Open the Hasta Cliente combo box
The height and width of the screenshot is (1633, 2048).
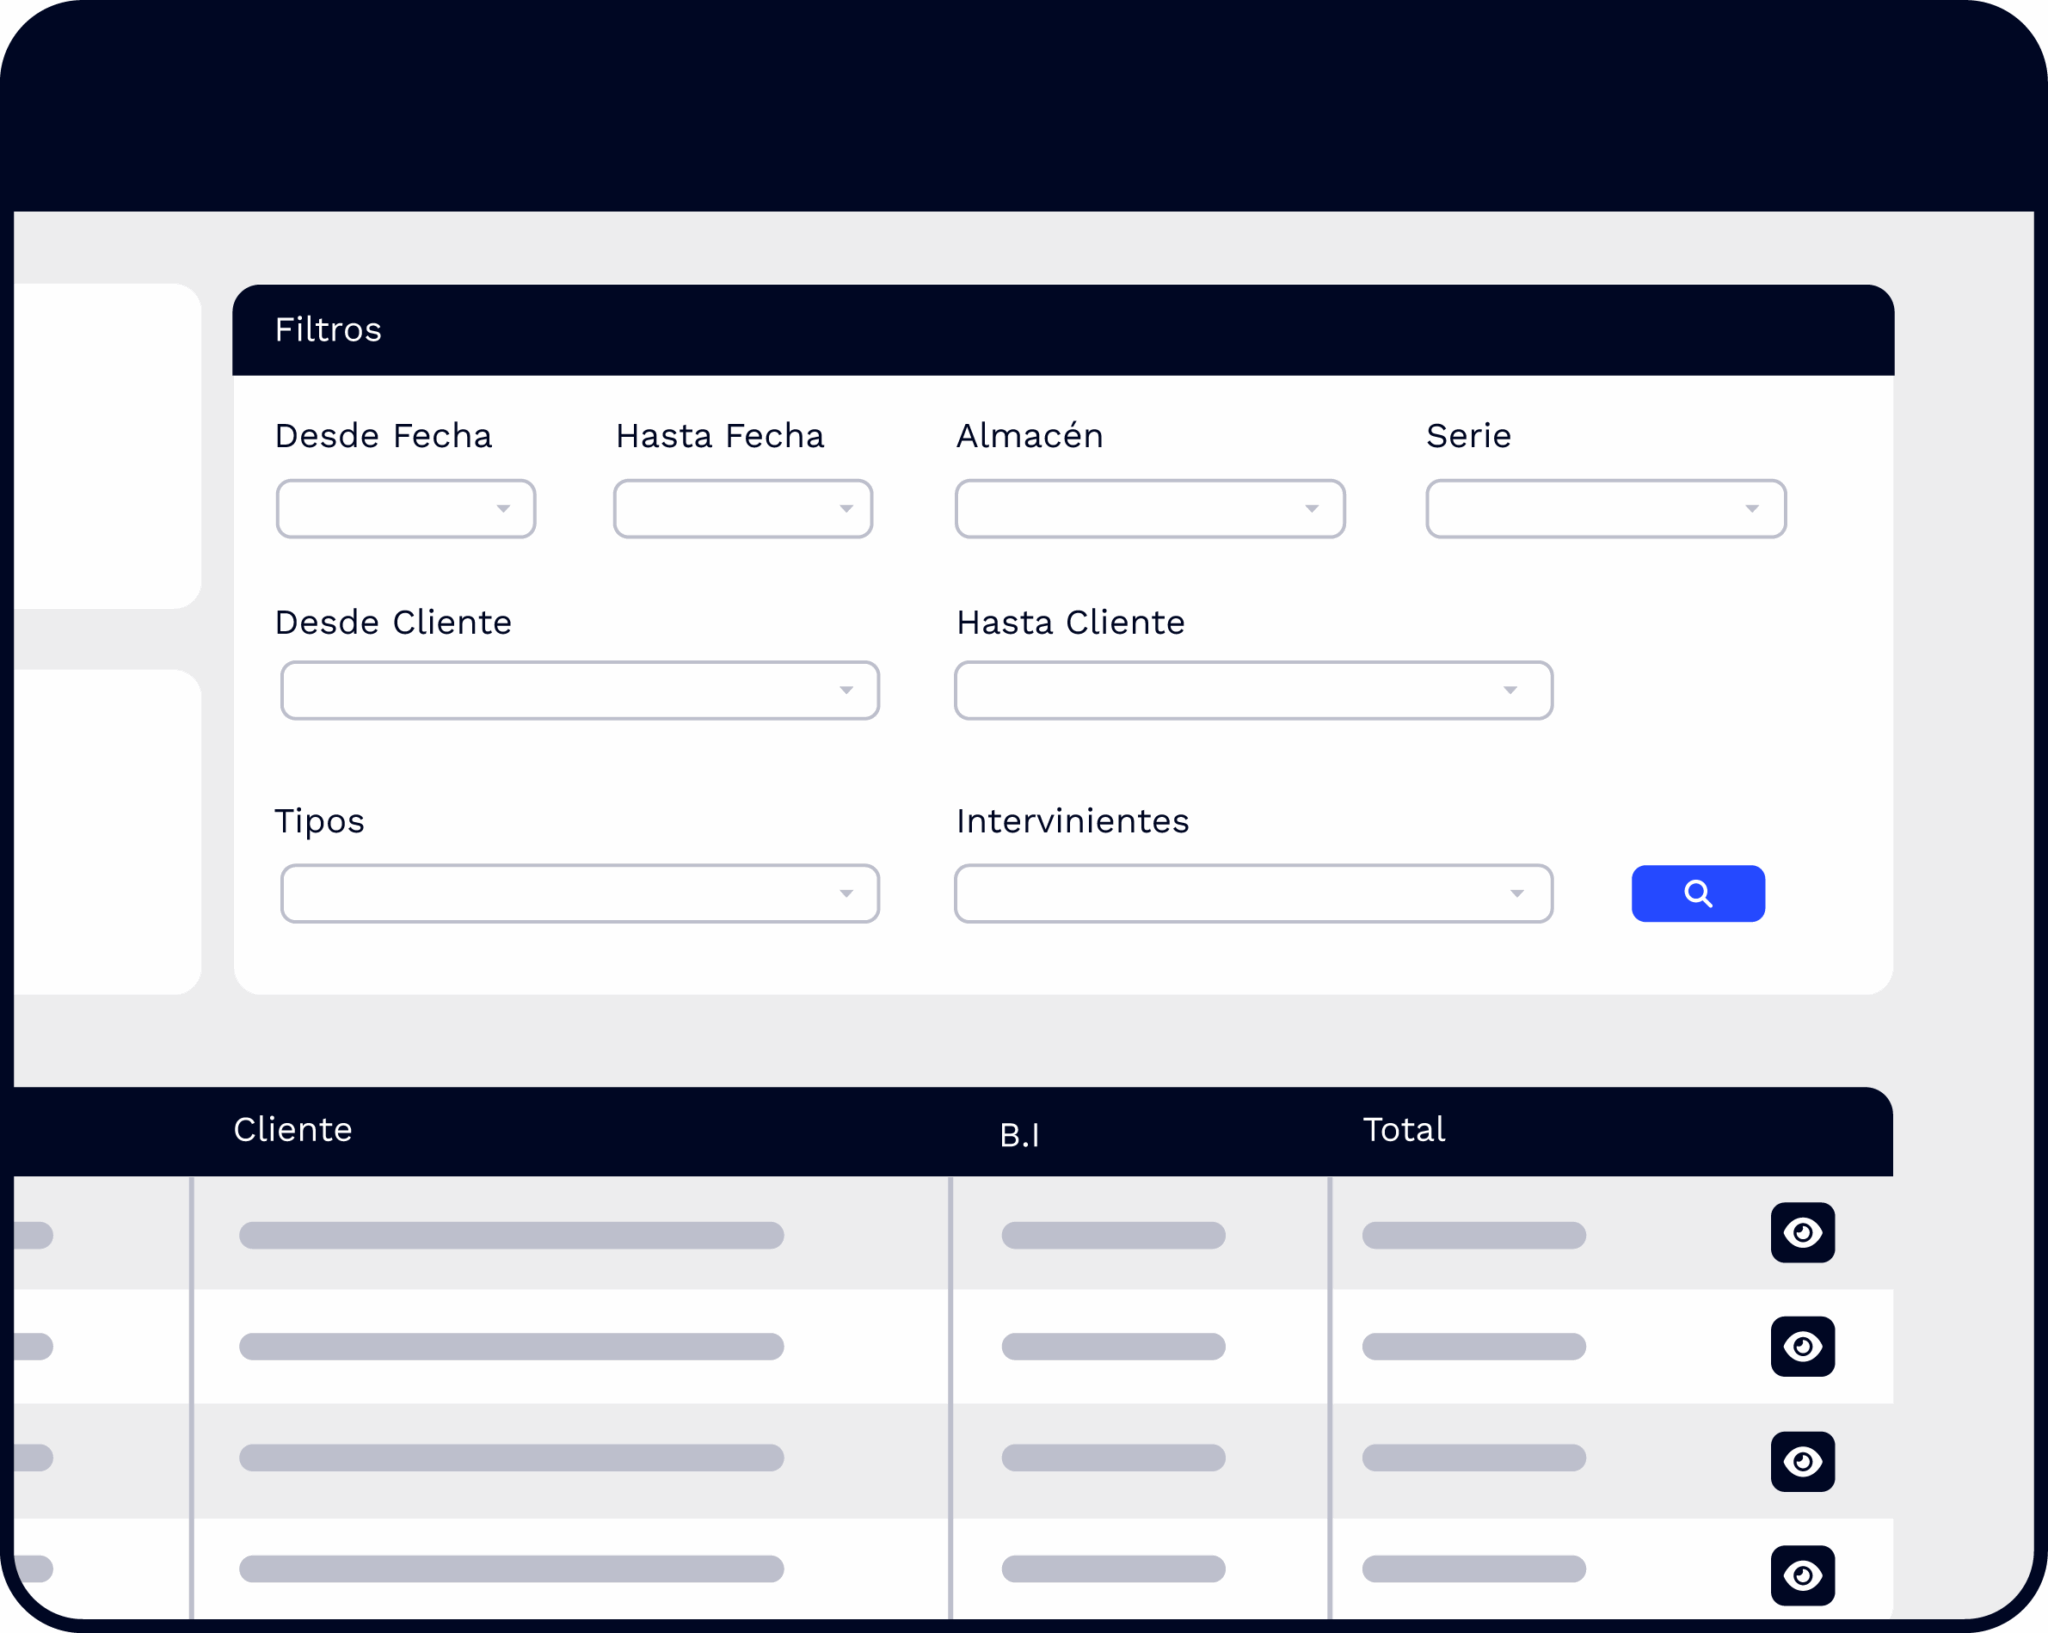1252,690
